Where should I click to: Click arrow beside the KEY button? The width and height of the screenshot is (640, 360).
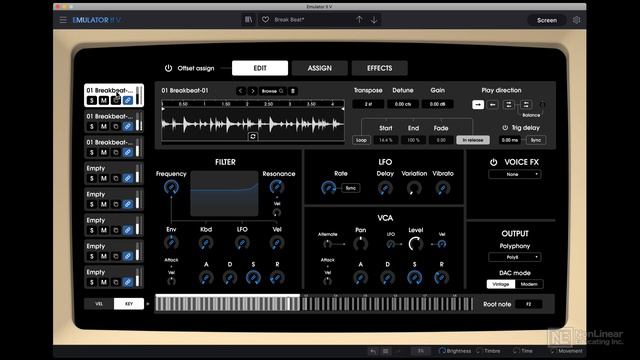point(148,304)
